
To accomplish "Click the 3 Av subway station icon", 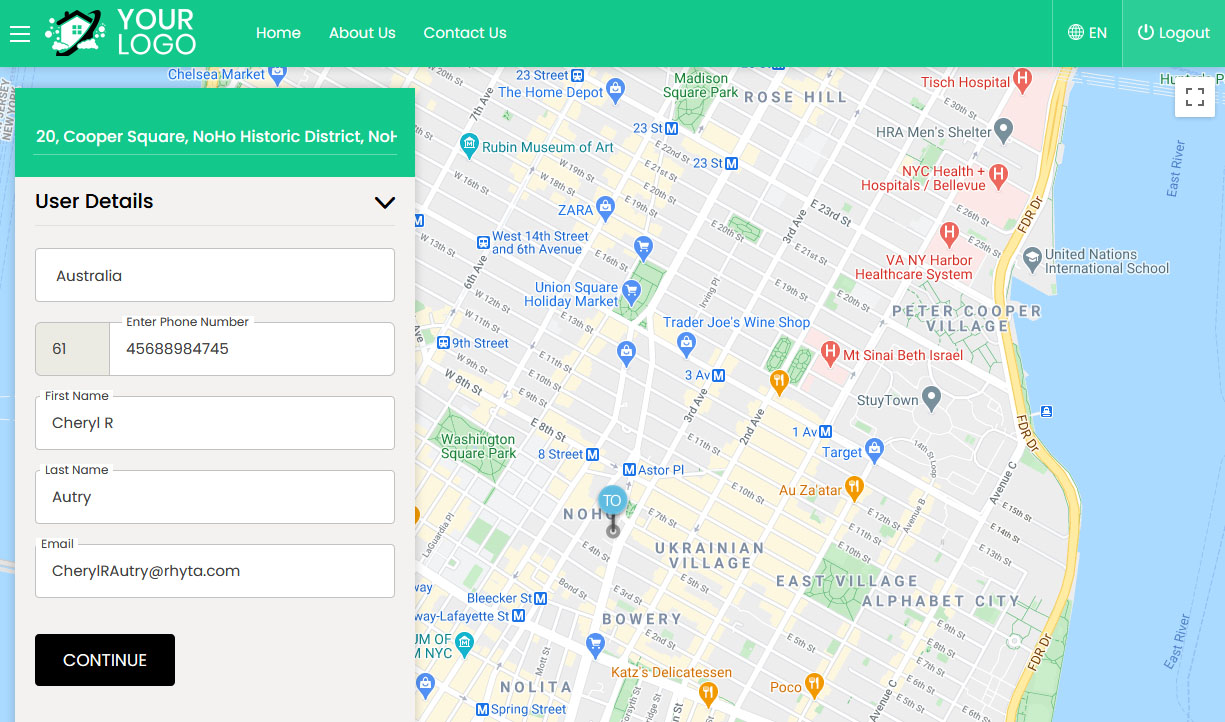I will click(x=718, y=375).
